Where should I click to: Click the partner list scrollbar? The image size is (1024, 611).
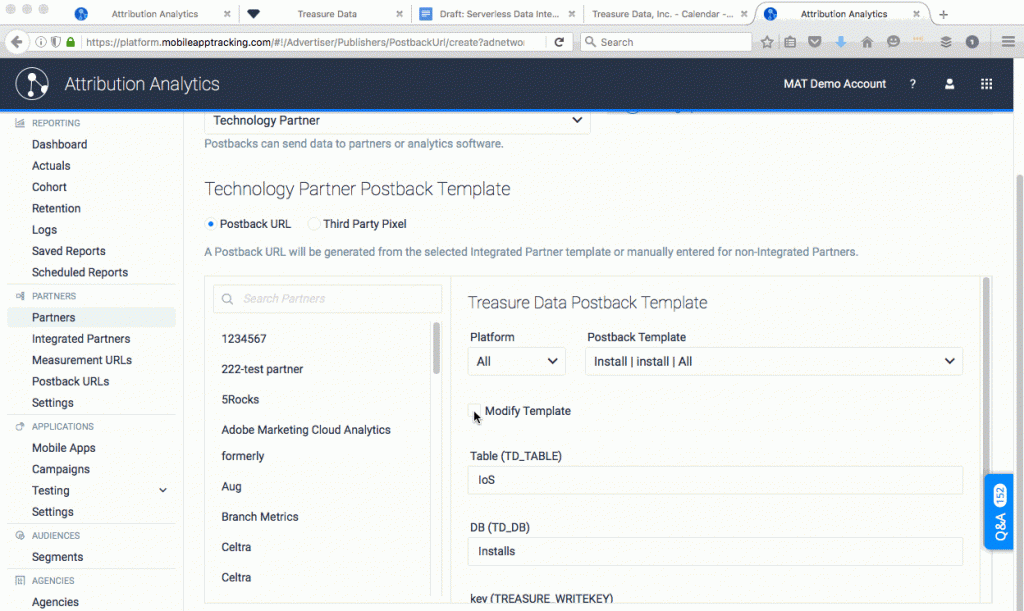pos(436,348)
